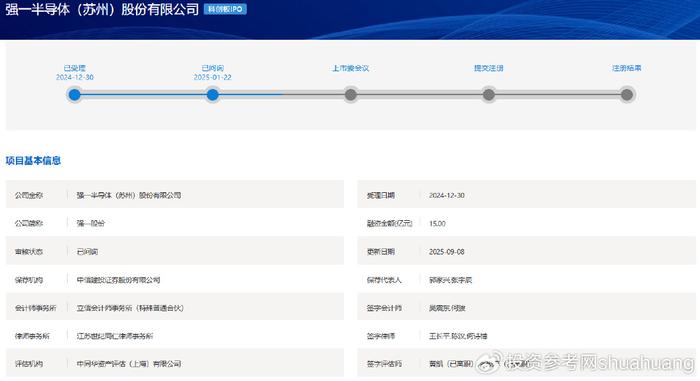This screenshot has width=700, height=381.
Task: Select the full company name value in 公司全称 row
Action: [x=129, y=195]
